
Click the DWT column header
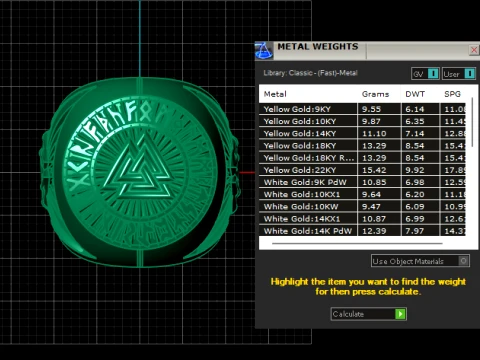[x=415, y=94]
